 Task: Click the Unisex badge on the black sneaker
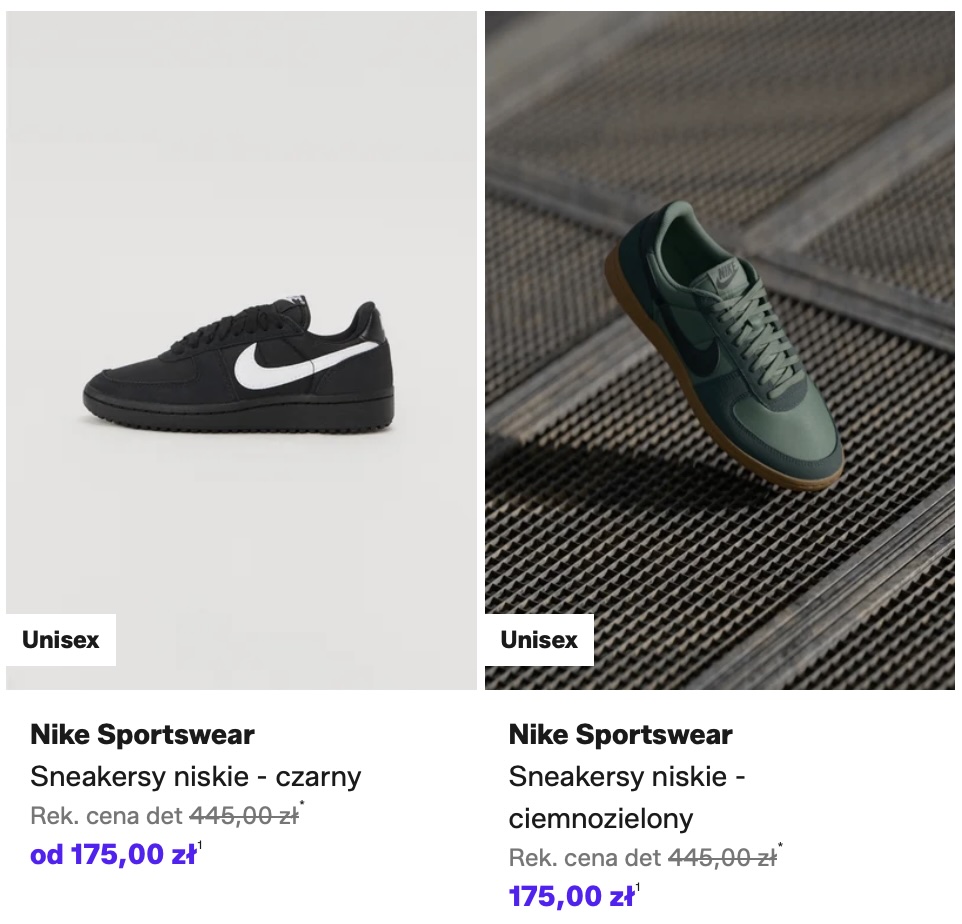(x=61, y=640)
